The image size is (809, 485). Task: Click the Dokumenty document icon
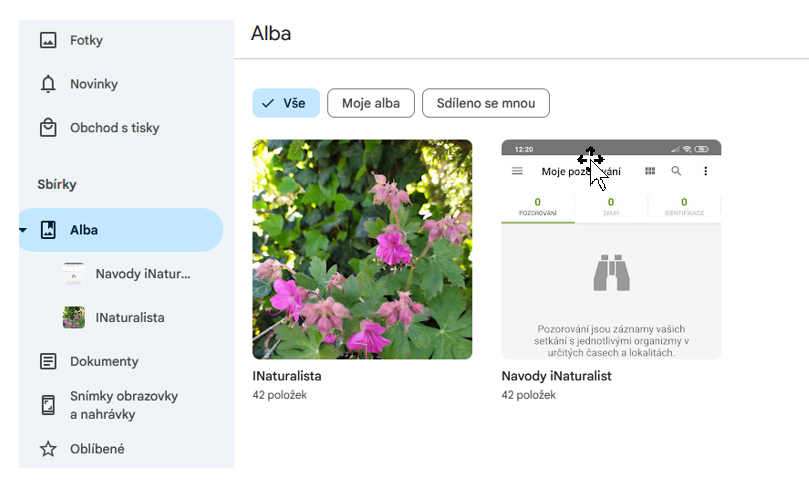click(48, 361)
